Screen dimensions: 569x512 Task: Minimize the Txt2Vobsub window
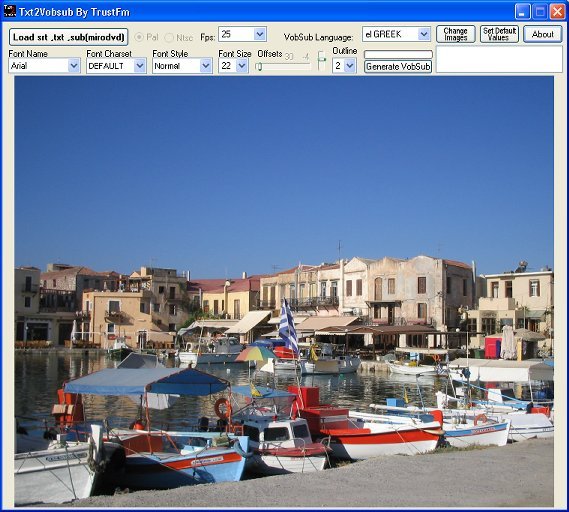point(522,12)
